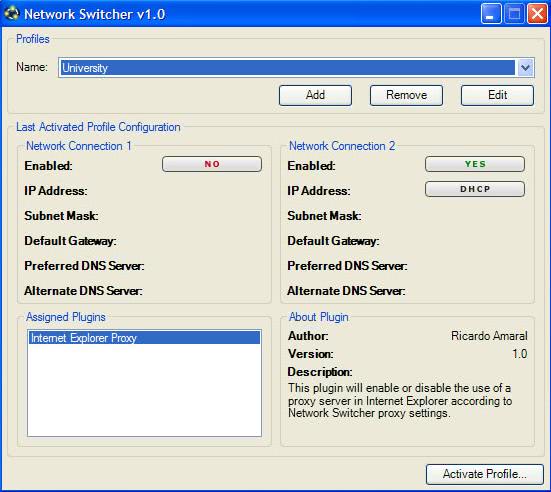Toggle Network Connection 1 enabled NO button
The image size is (551, 492).
pyautogui.click(x=212, y=164)
